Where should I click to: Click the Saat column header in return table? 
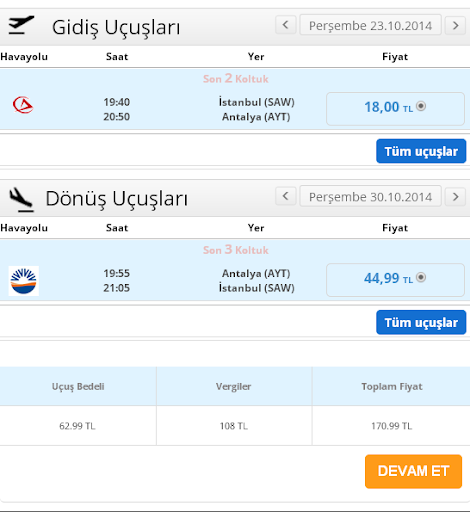click(117, 228)
